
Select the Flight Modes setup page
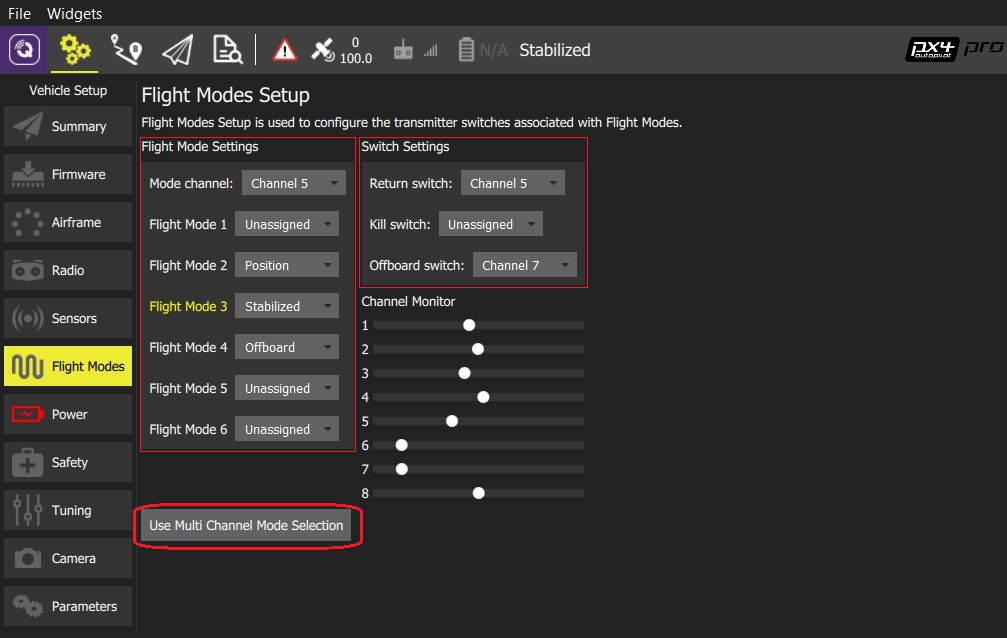pyautogui.click(x=68, y=366)
